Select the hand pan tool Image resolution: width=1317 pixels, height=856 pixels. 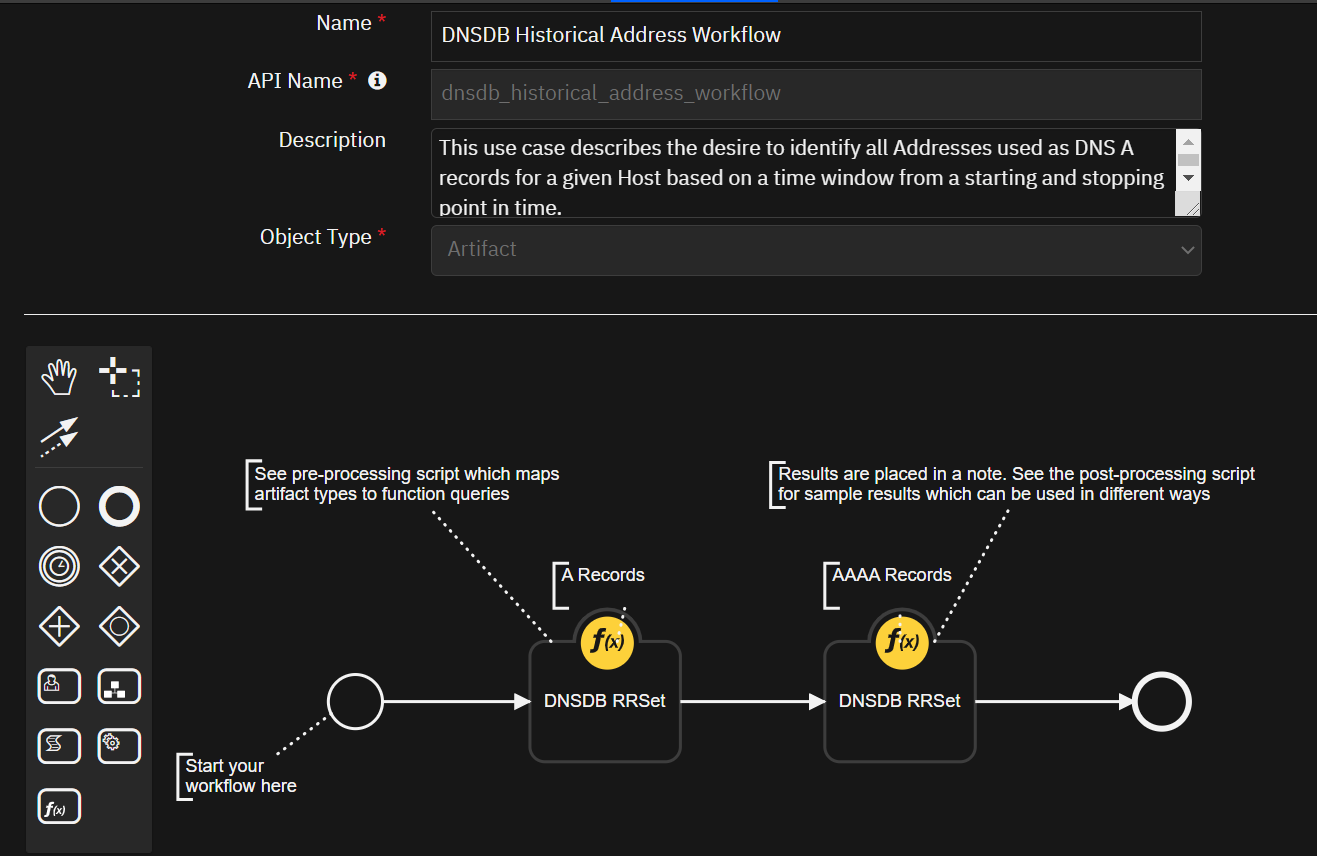[59, 377]
